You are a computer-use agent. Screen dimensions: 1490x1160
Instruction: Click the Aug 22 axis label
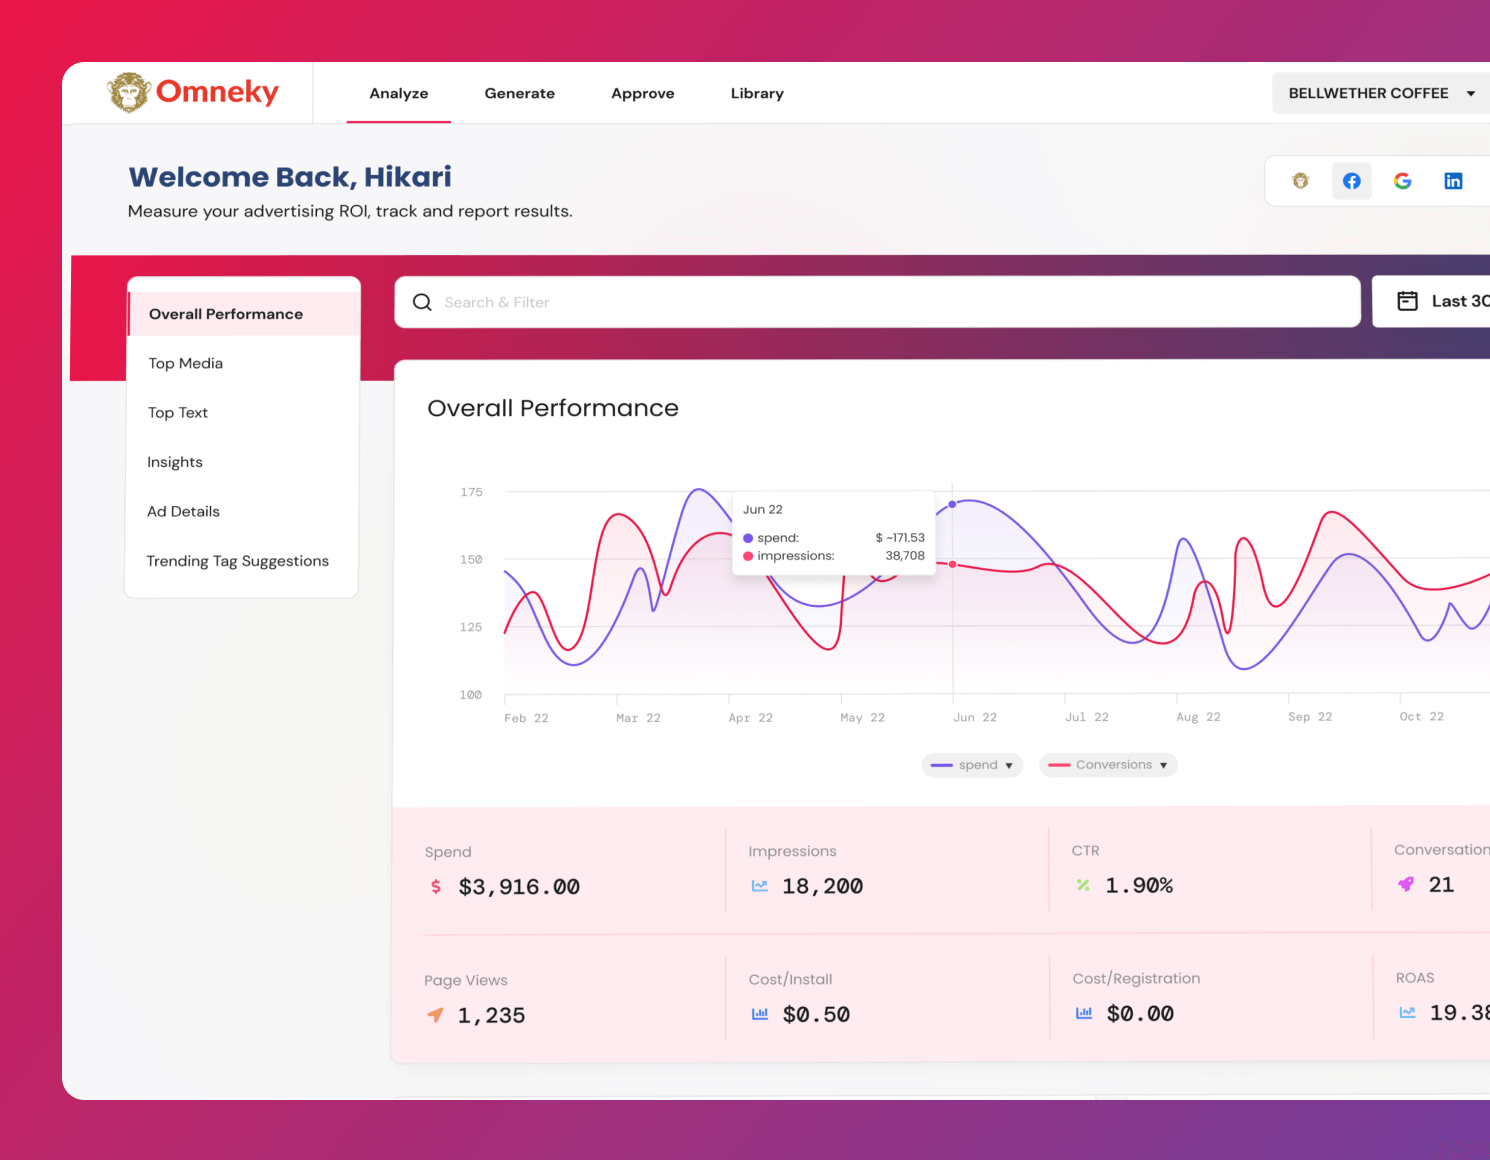point(1198,717)
